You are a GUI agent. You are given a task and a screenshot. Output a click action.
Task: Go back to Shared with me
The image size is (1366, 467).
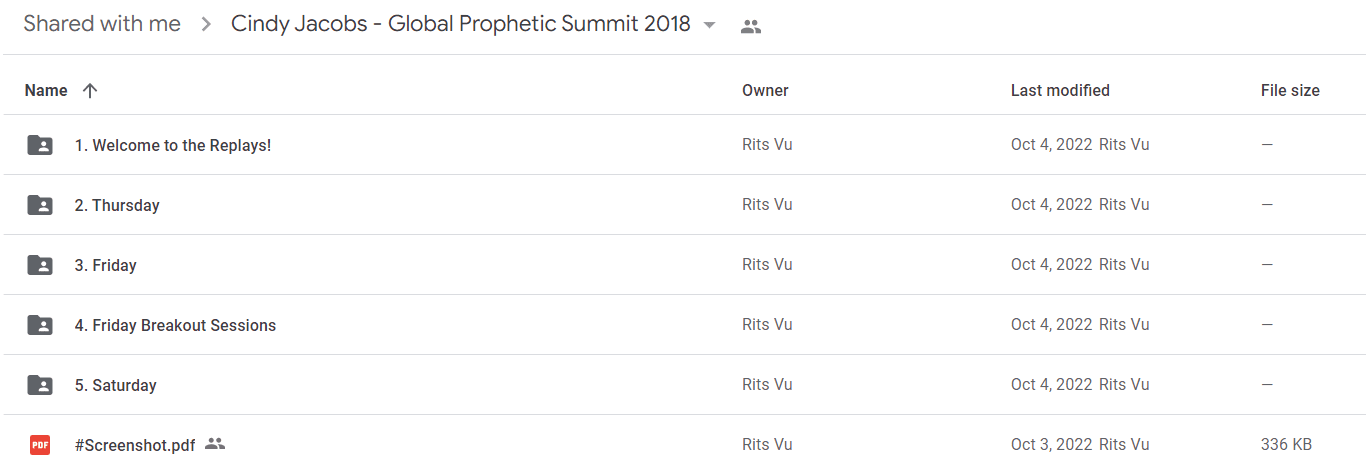(x=102, y=24)
